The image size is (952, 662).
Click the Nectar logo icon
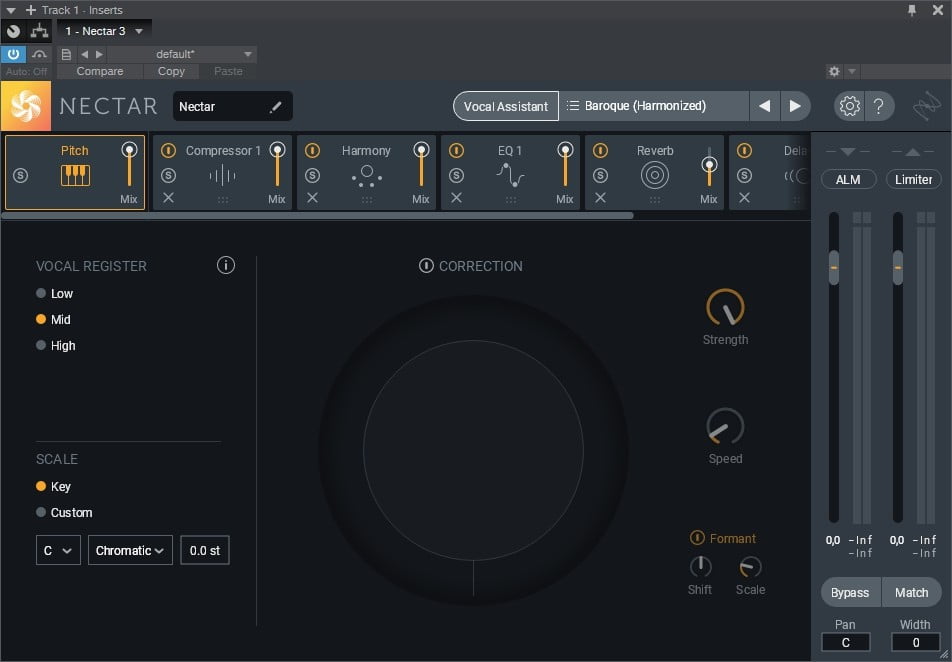pos(26,106)
